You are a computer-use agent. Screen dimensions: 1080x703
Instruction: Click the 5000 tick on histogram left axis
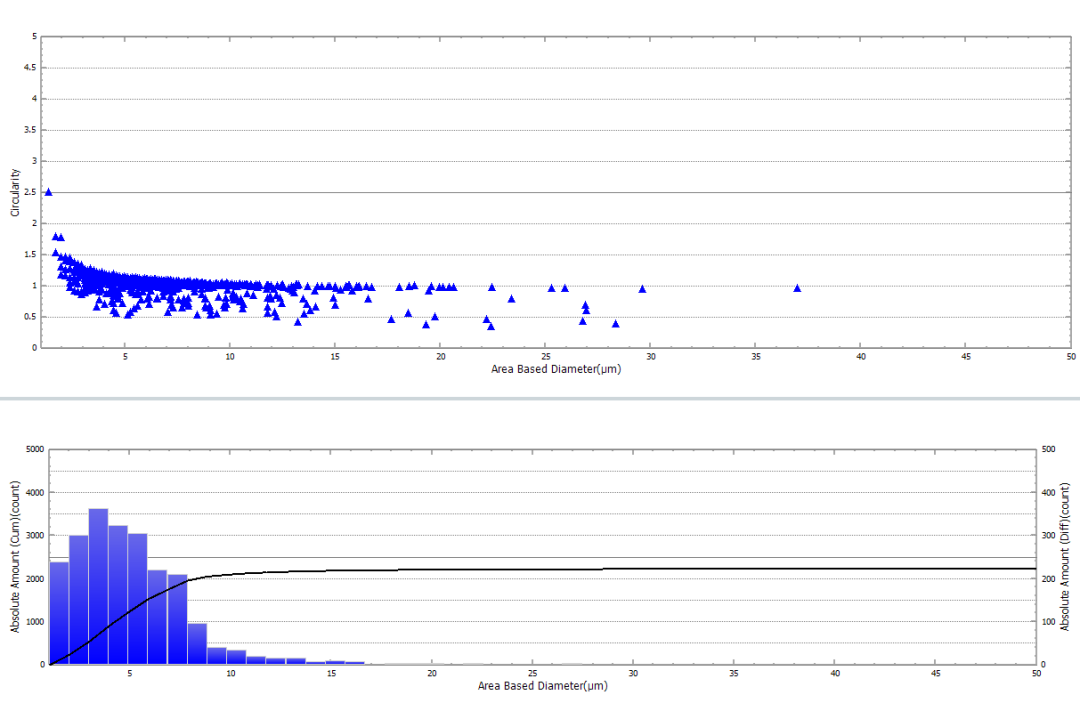click(x=34, y=450)
